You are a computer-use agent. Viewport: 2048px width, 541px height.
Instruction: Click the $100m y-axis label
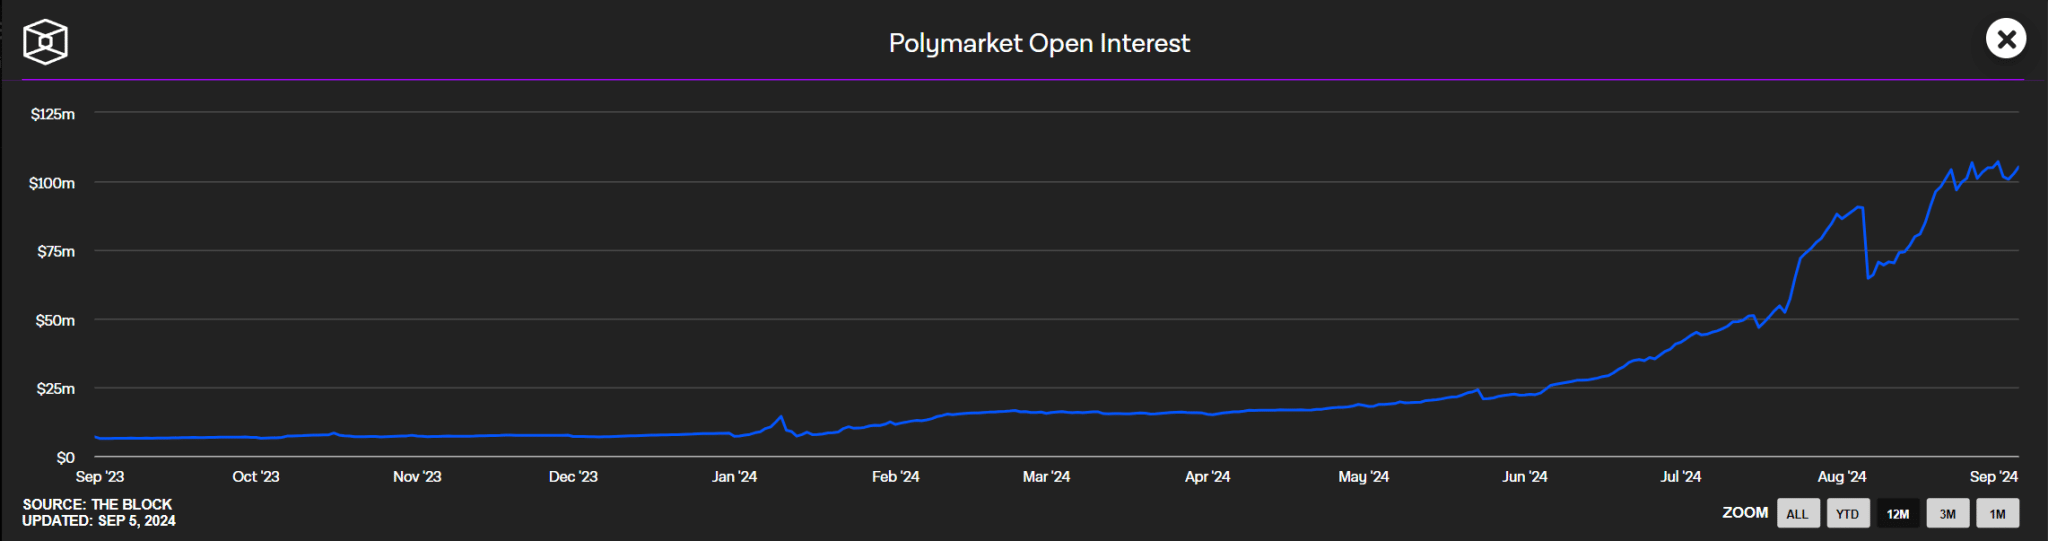52,183
